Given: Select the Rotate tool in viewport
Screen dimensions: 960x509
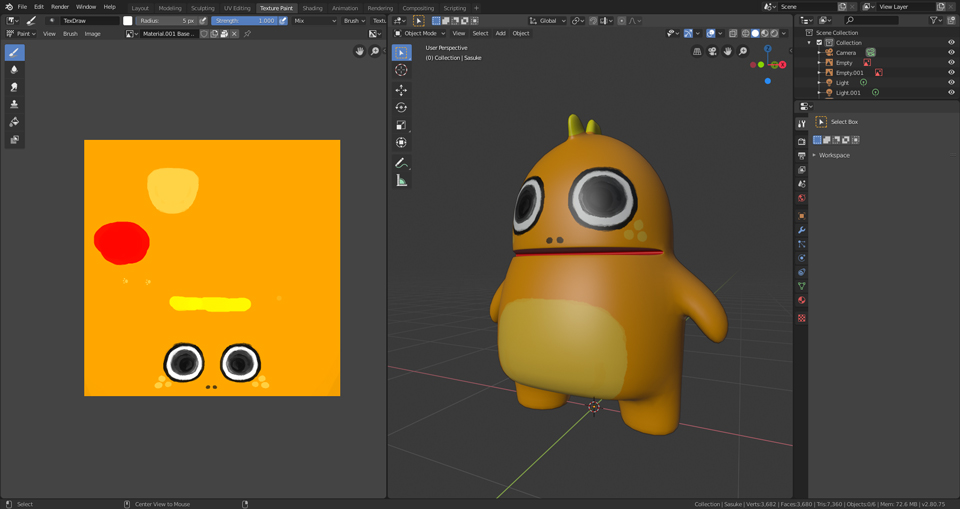Looking at the screenshot, I should pos(401,107).
